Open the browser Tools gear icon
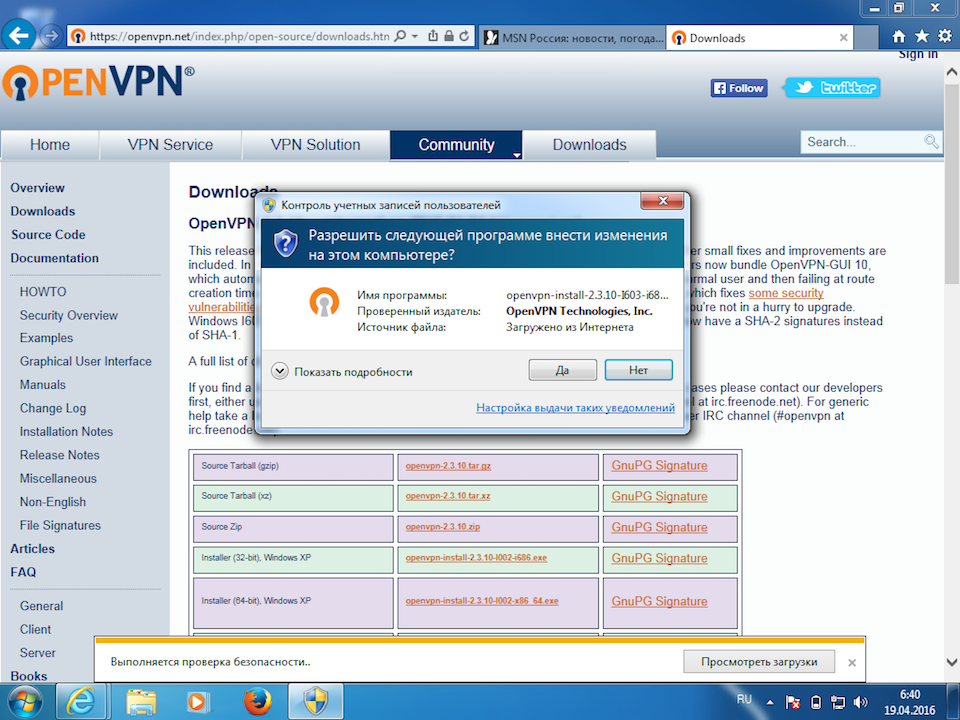960x720 pixels. point(945,37)
